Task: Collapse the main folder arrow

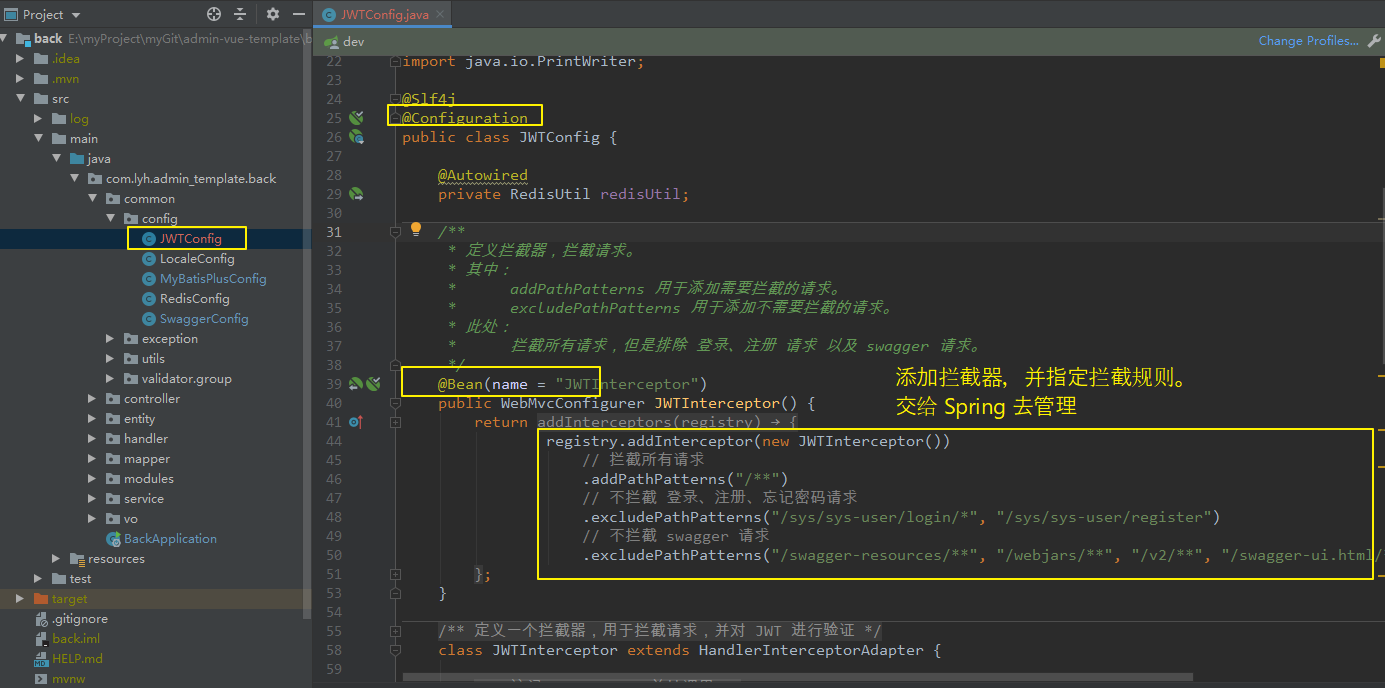Action: (38, 139)
